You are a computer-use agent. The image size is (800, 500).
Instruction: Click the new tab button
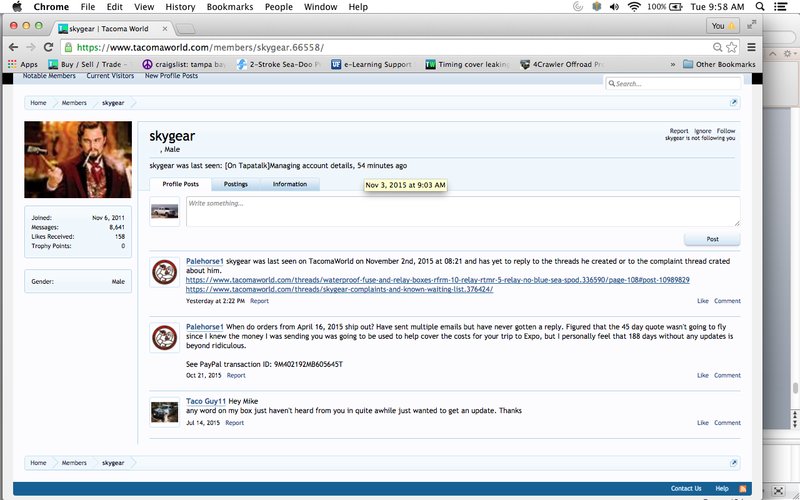pyautogui.click(x=186, y=29)
